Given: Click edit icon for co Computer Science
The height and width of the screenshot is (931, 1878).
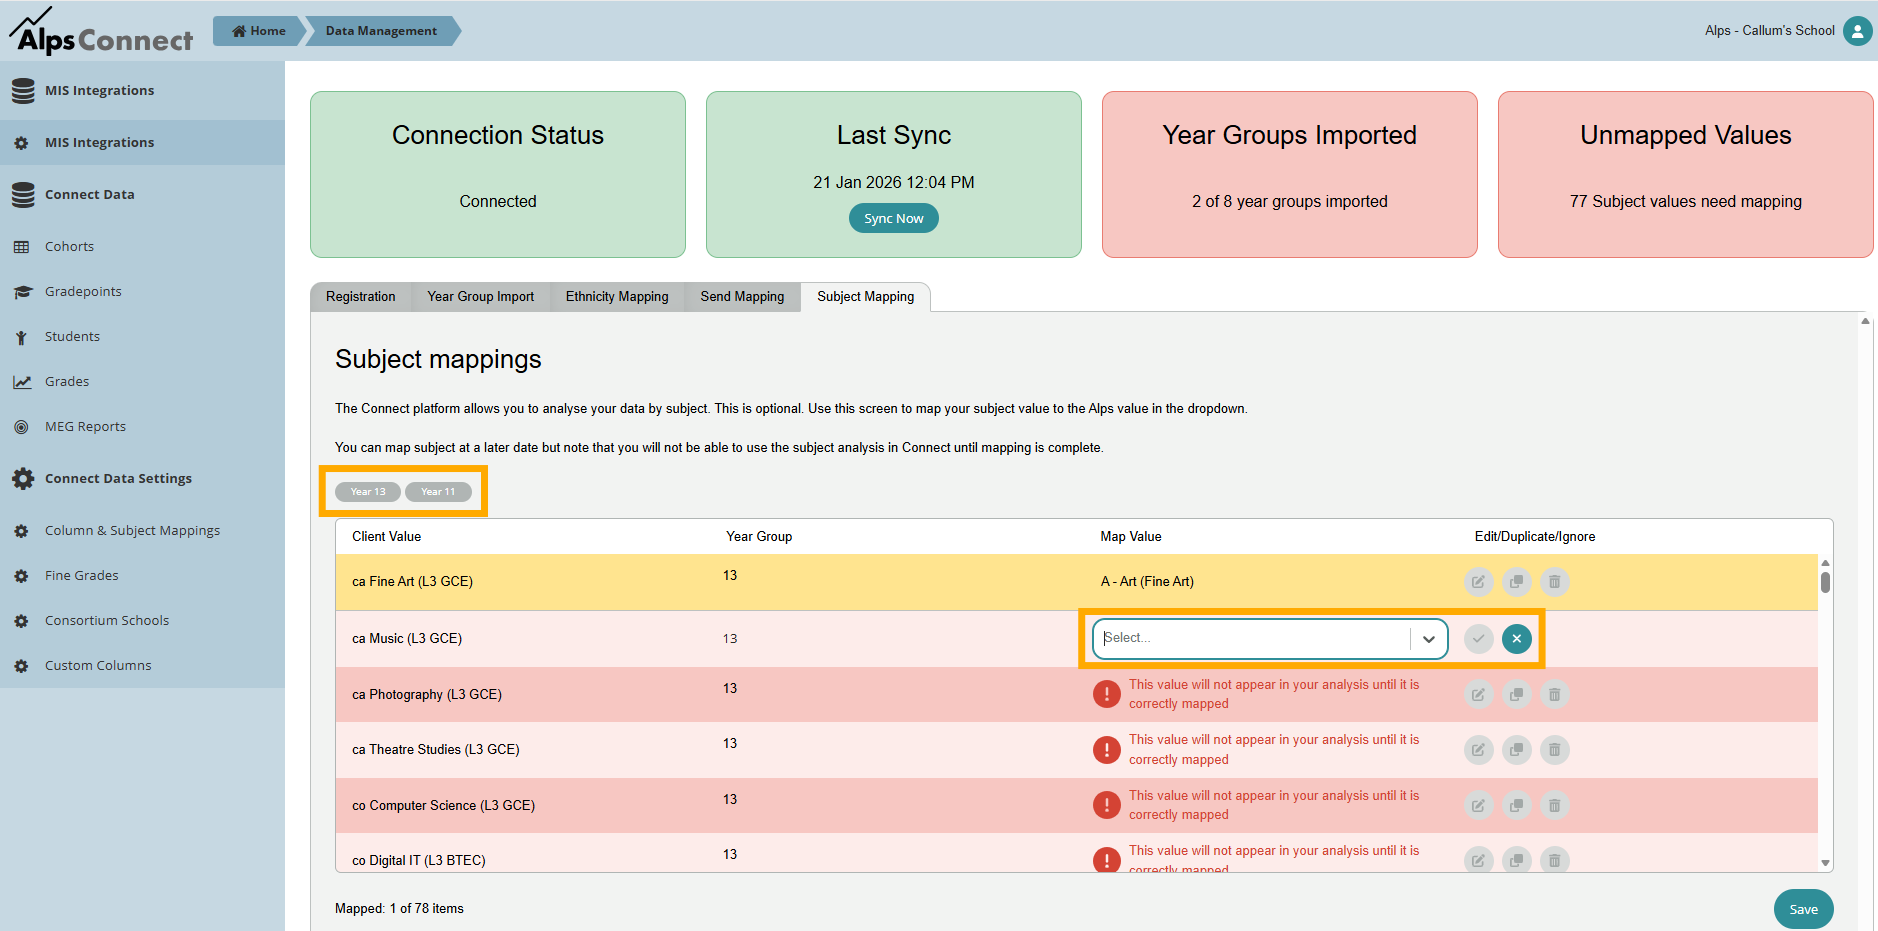Looking at the screenshot, I should tap(1478, 805).
